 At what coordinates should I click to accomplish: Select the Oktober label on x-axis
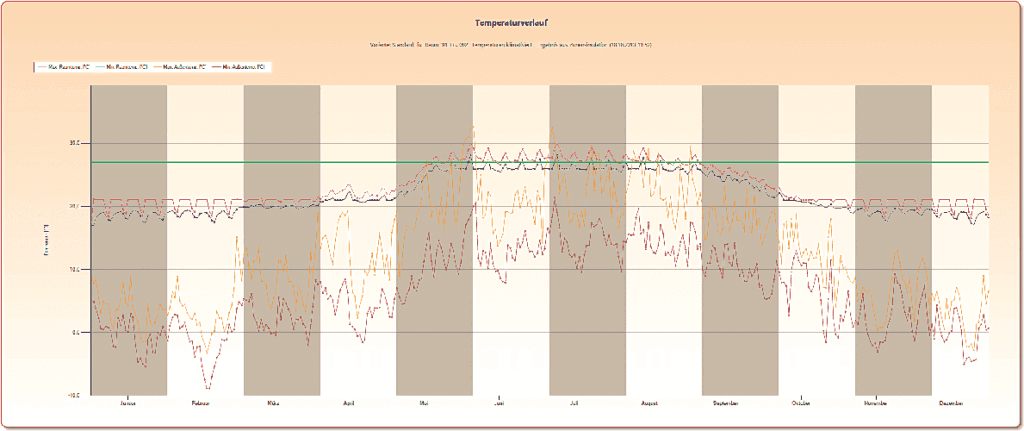[x=801, y=403]
